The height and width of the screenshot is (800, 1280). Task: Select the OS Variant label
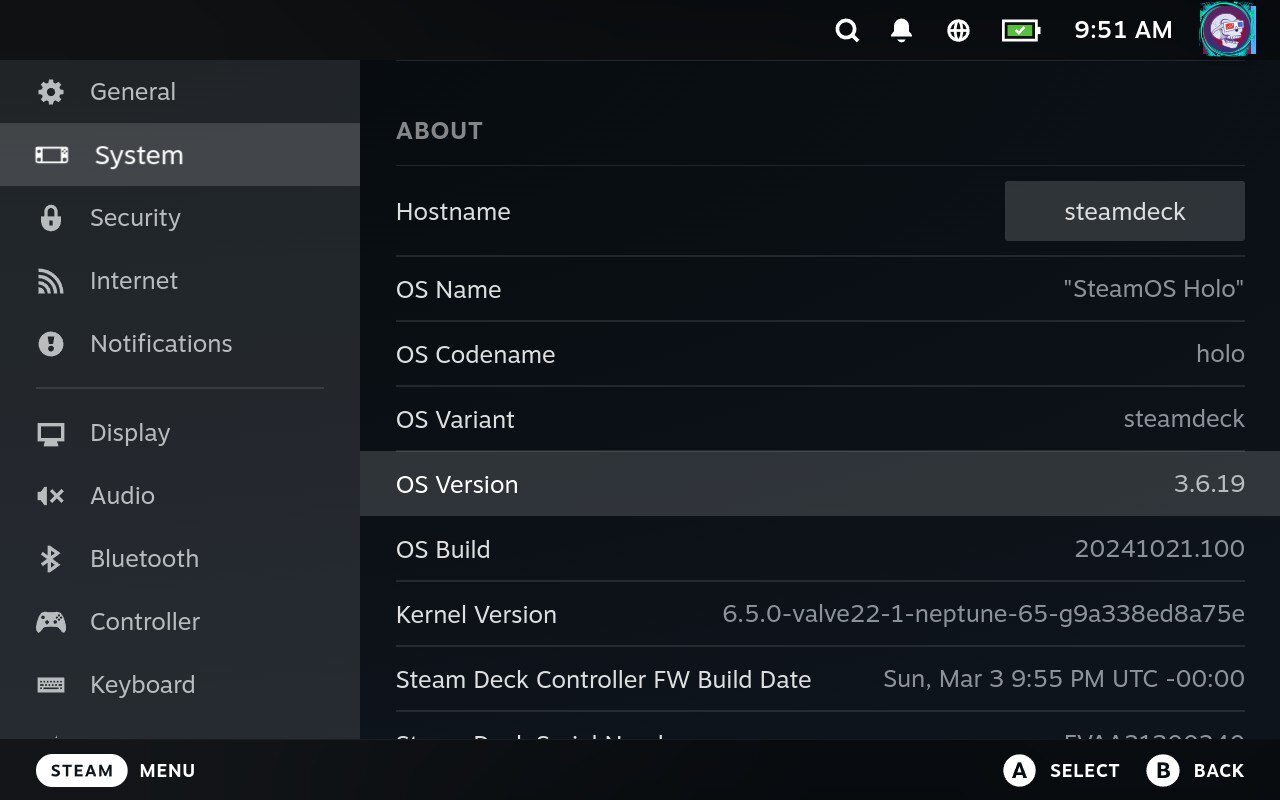[455, 420]
